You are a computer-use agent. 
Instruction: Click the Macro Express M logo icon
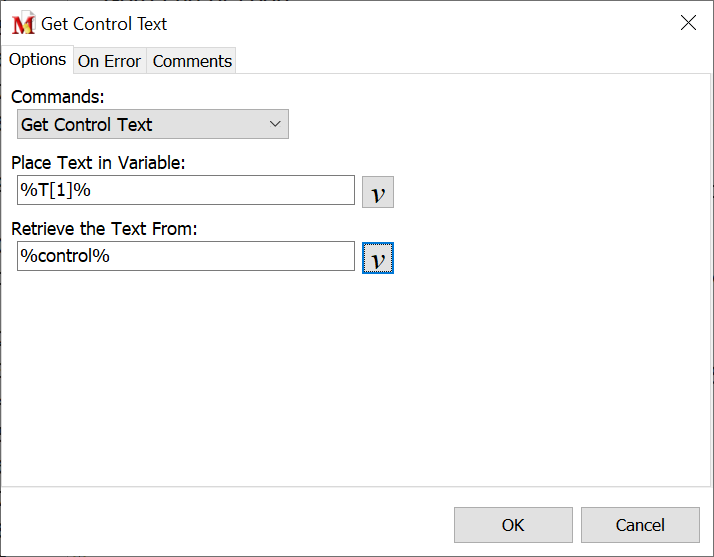23,24
